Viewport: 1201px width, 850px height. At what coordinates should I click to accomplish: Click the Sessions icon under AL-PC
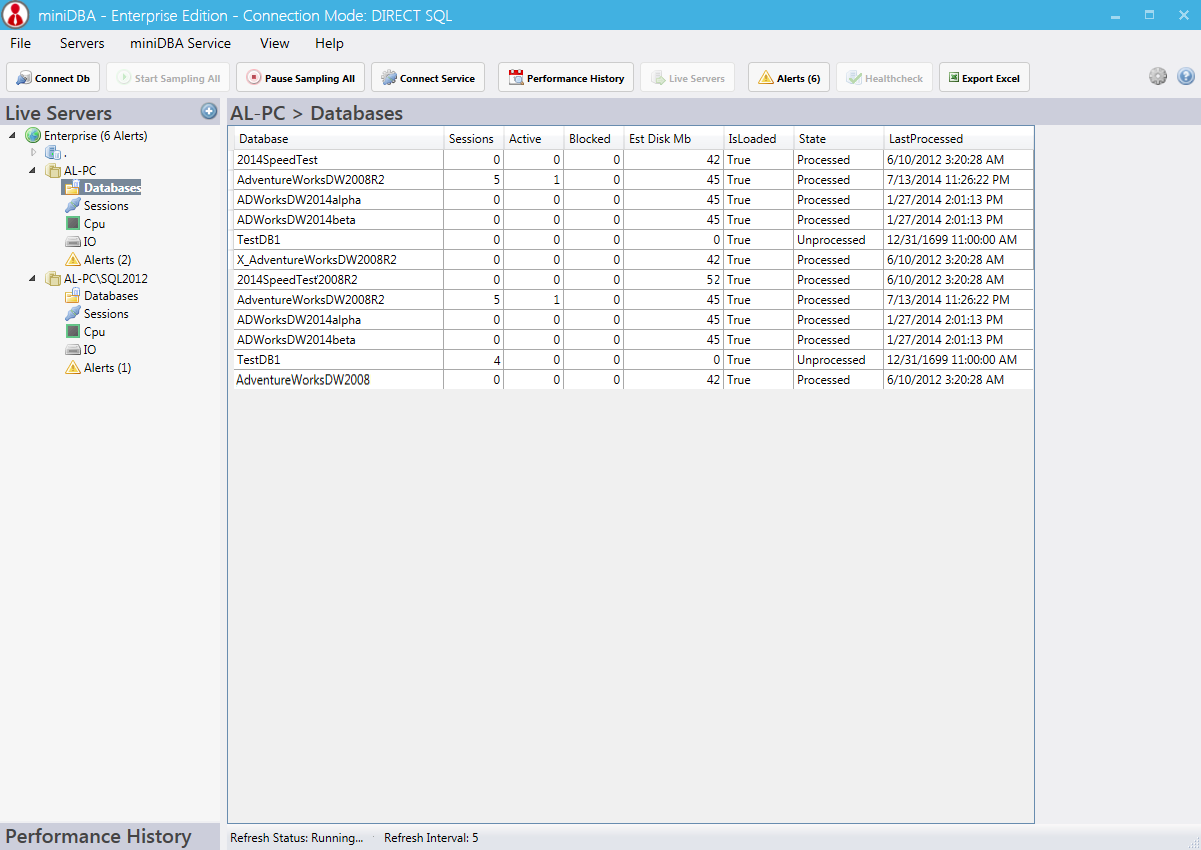coord(72,206)
